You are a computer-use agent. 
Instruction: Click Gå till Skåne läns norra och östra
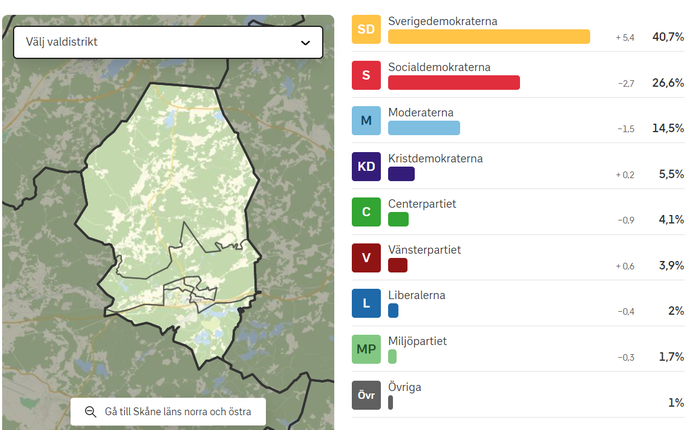coord(168,411)
